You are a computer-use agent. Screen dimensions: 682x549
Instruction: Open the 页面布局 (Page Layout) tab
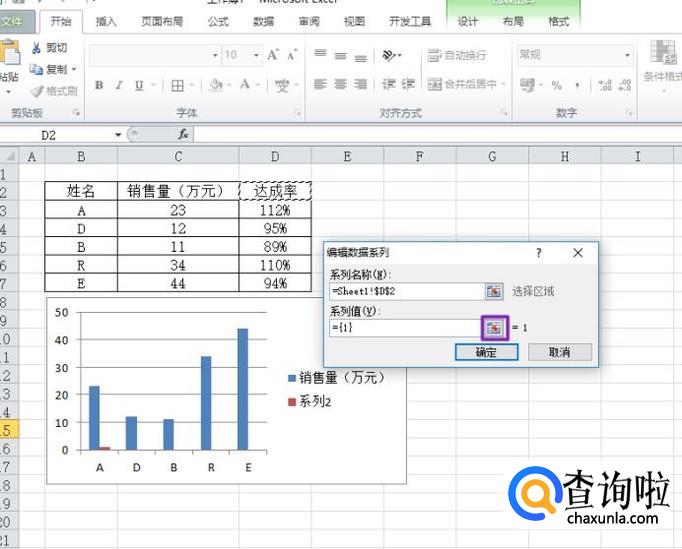(x=163, y=21)
